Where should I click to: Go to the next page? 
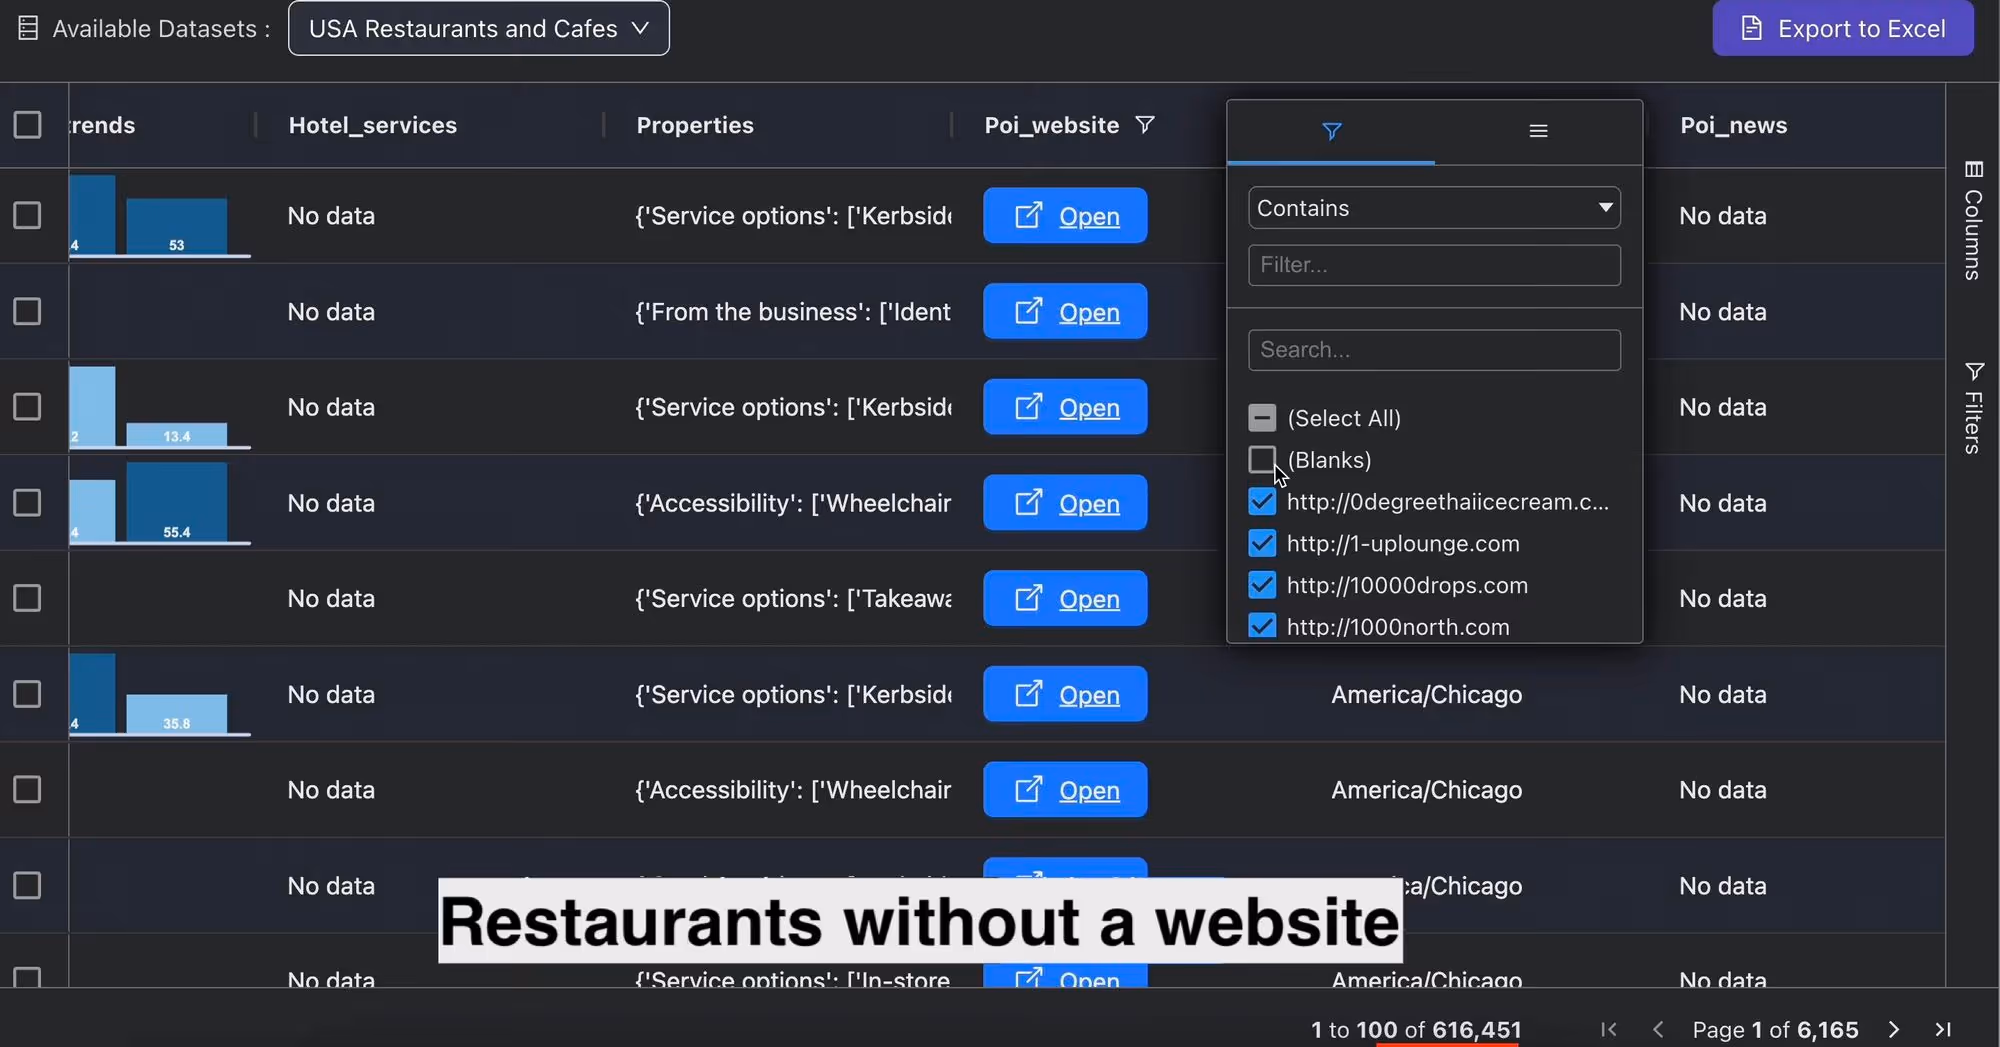tap(1894, 1030)
